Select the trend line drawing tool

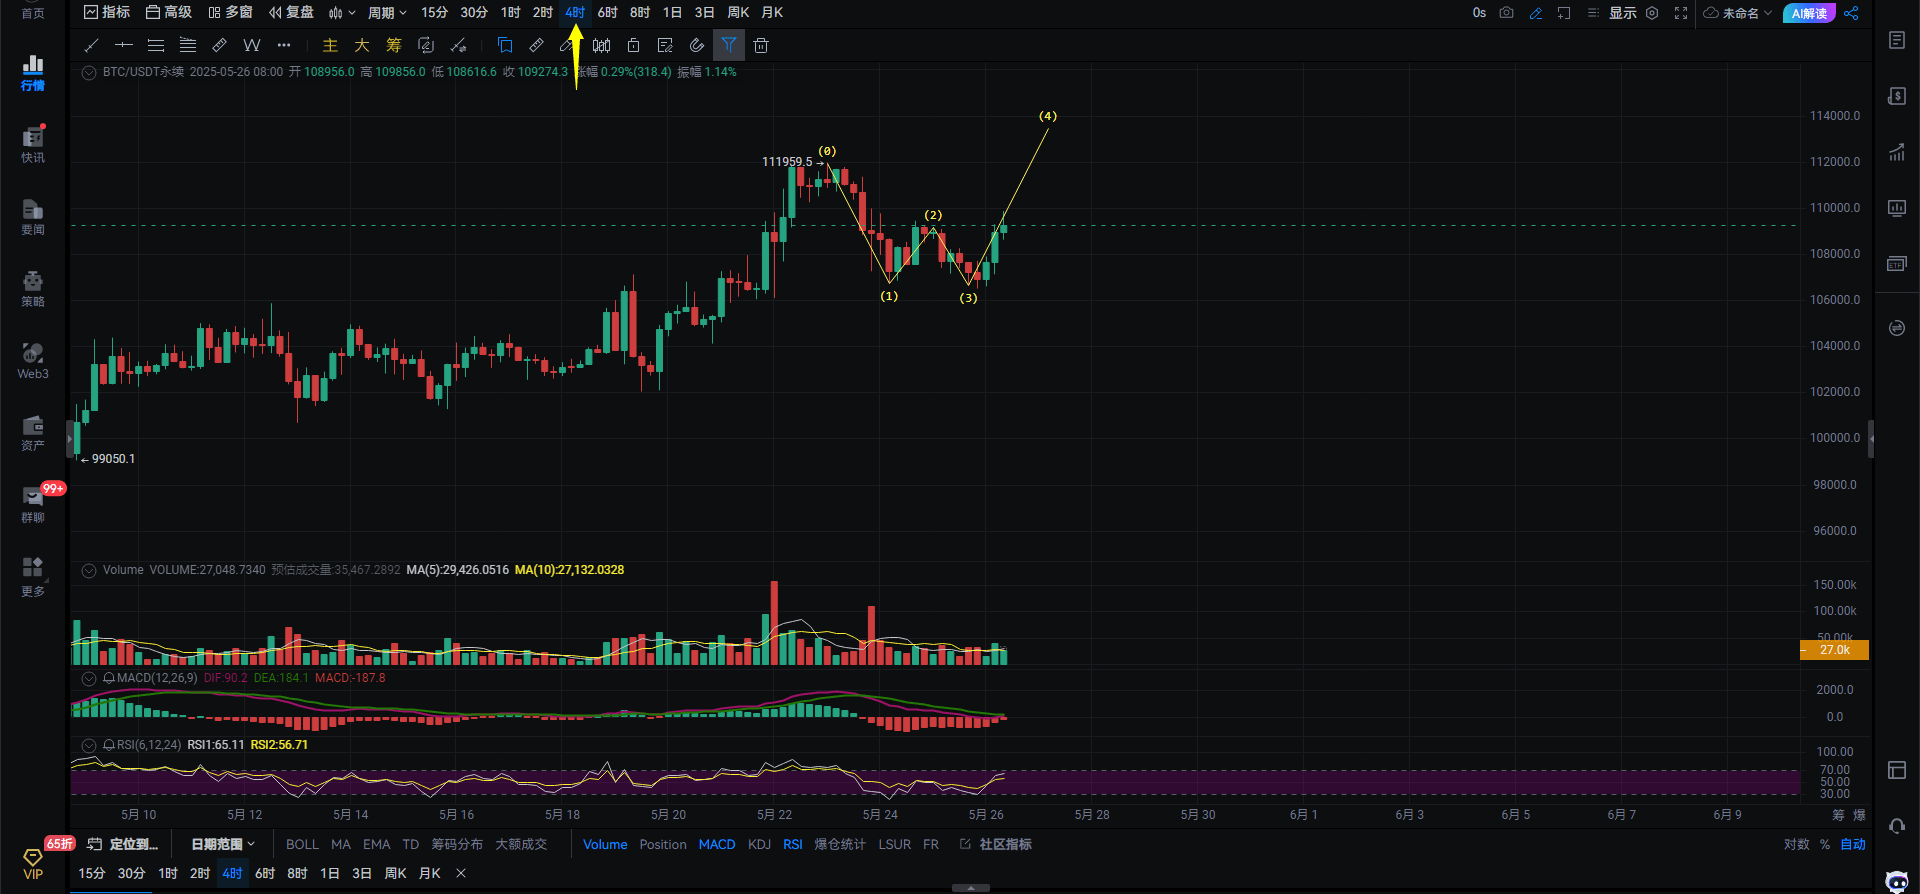[x=92, y=45]
